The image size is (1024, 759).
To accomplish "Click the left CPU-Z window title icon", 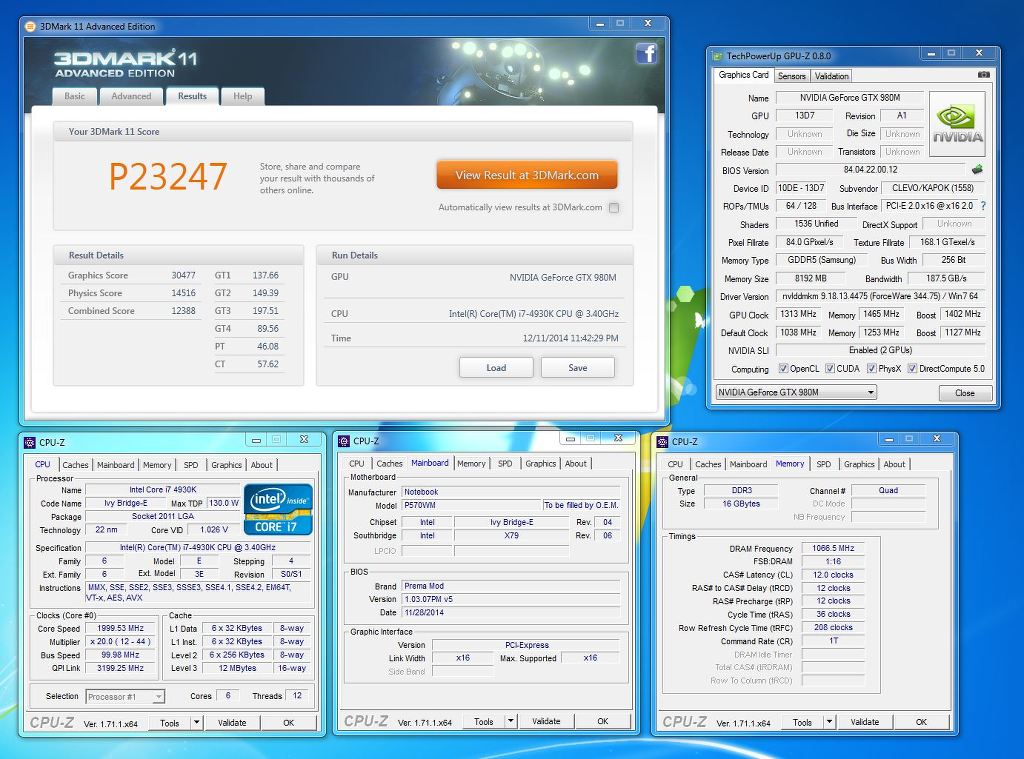I will tap(29, 442).
